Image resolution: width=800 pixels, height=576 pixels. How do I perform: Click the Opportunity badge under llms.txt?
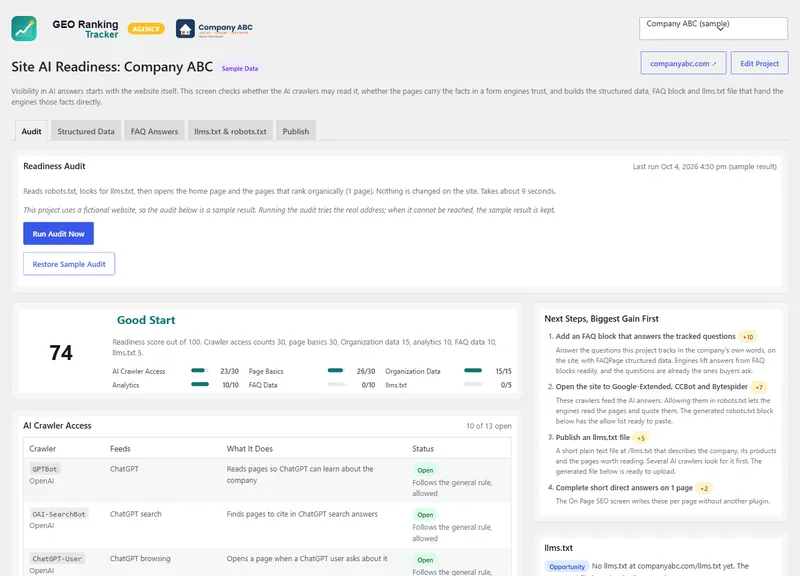click(567, 566)
